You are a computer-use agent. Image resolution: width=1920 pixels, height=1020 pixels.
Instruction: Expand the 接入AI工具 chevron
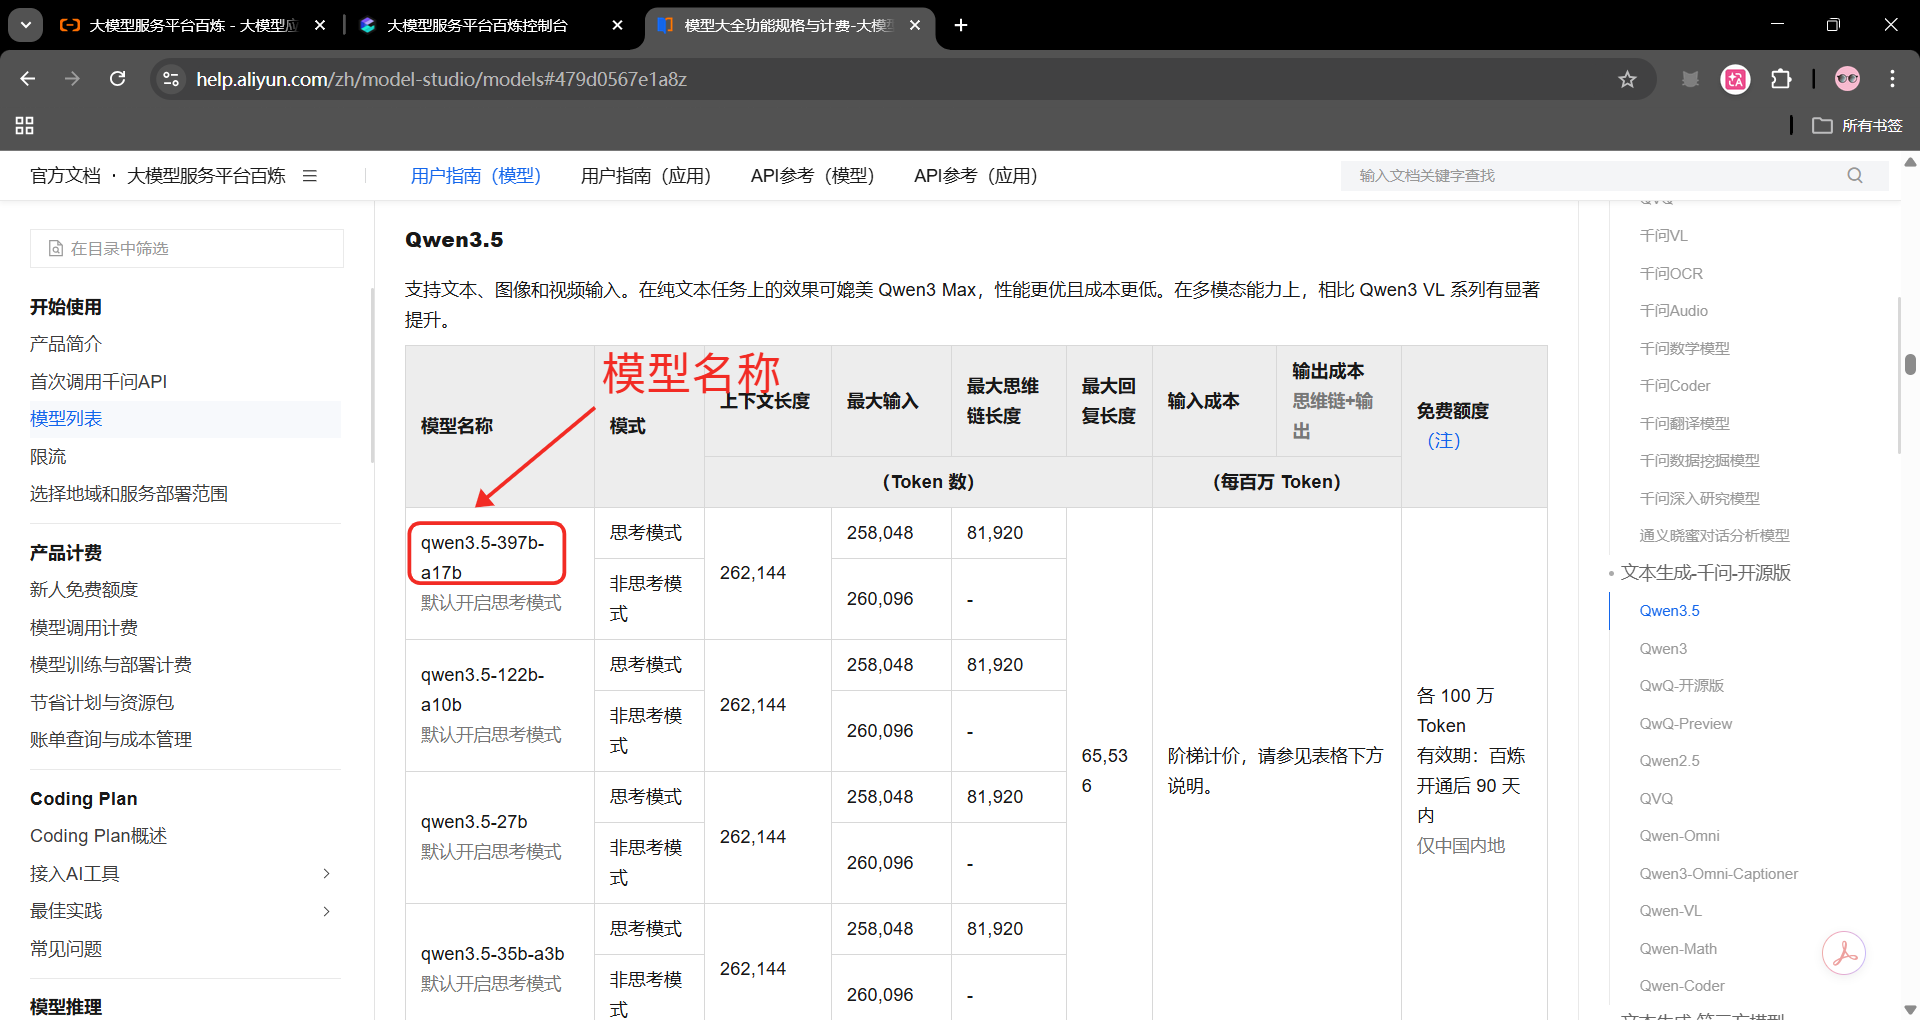[x=326, y=874]
